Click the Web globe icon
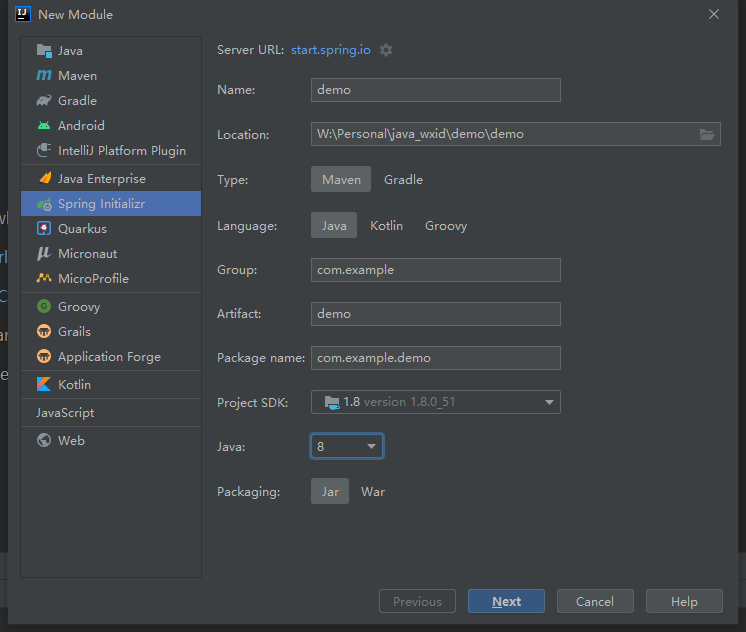The height and width of the screenshot is (632, 746). tap(44, 440)
